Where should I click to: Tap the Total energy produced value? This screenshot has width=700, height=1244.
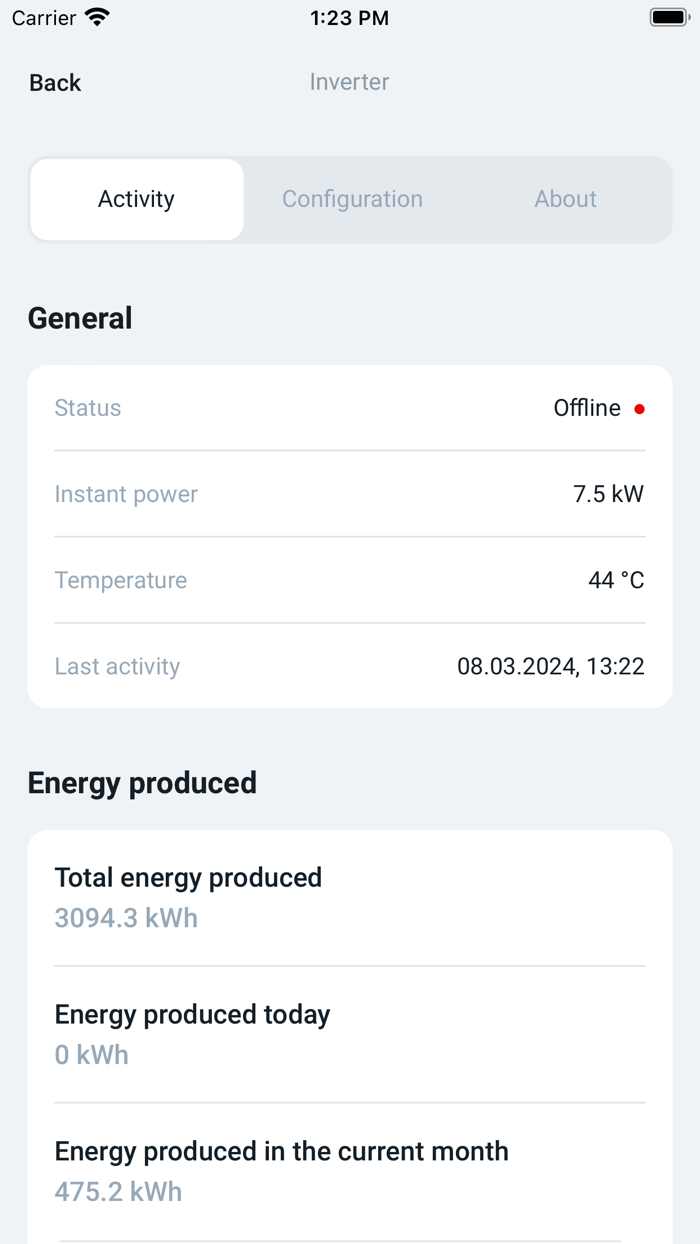[x=126, y=918]
